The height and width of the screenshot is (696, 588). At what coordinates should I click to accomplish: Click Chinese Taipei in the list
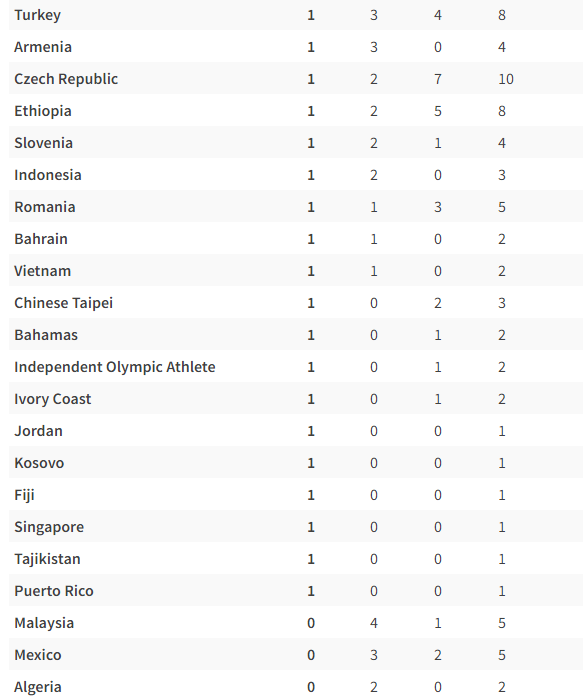(63, 303)
